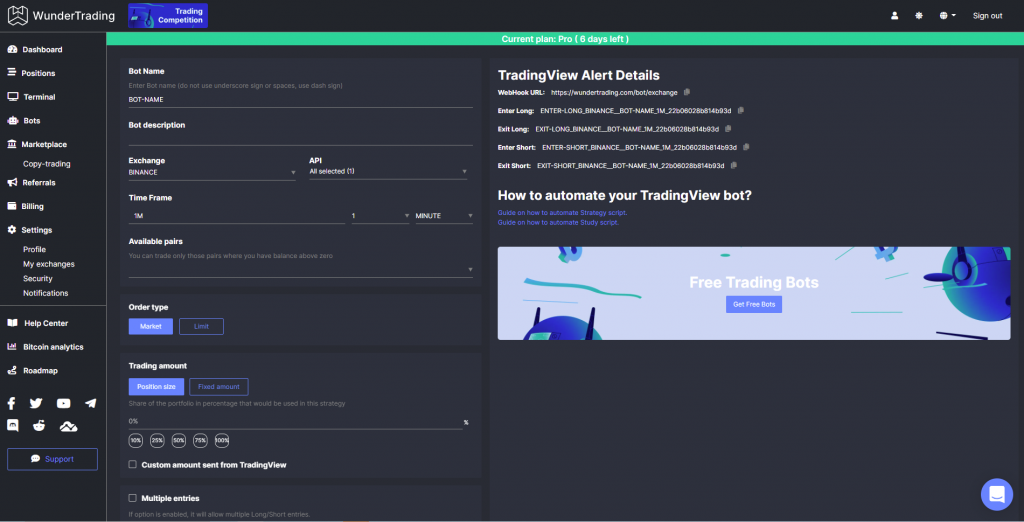This screenshot has width=1024, height=522.
Task: Open Settings in the sidebar
Action: pyautogui.click(x=29, y=230)
